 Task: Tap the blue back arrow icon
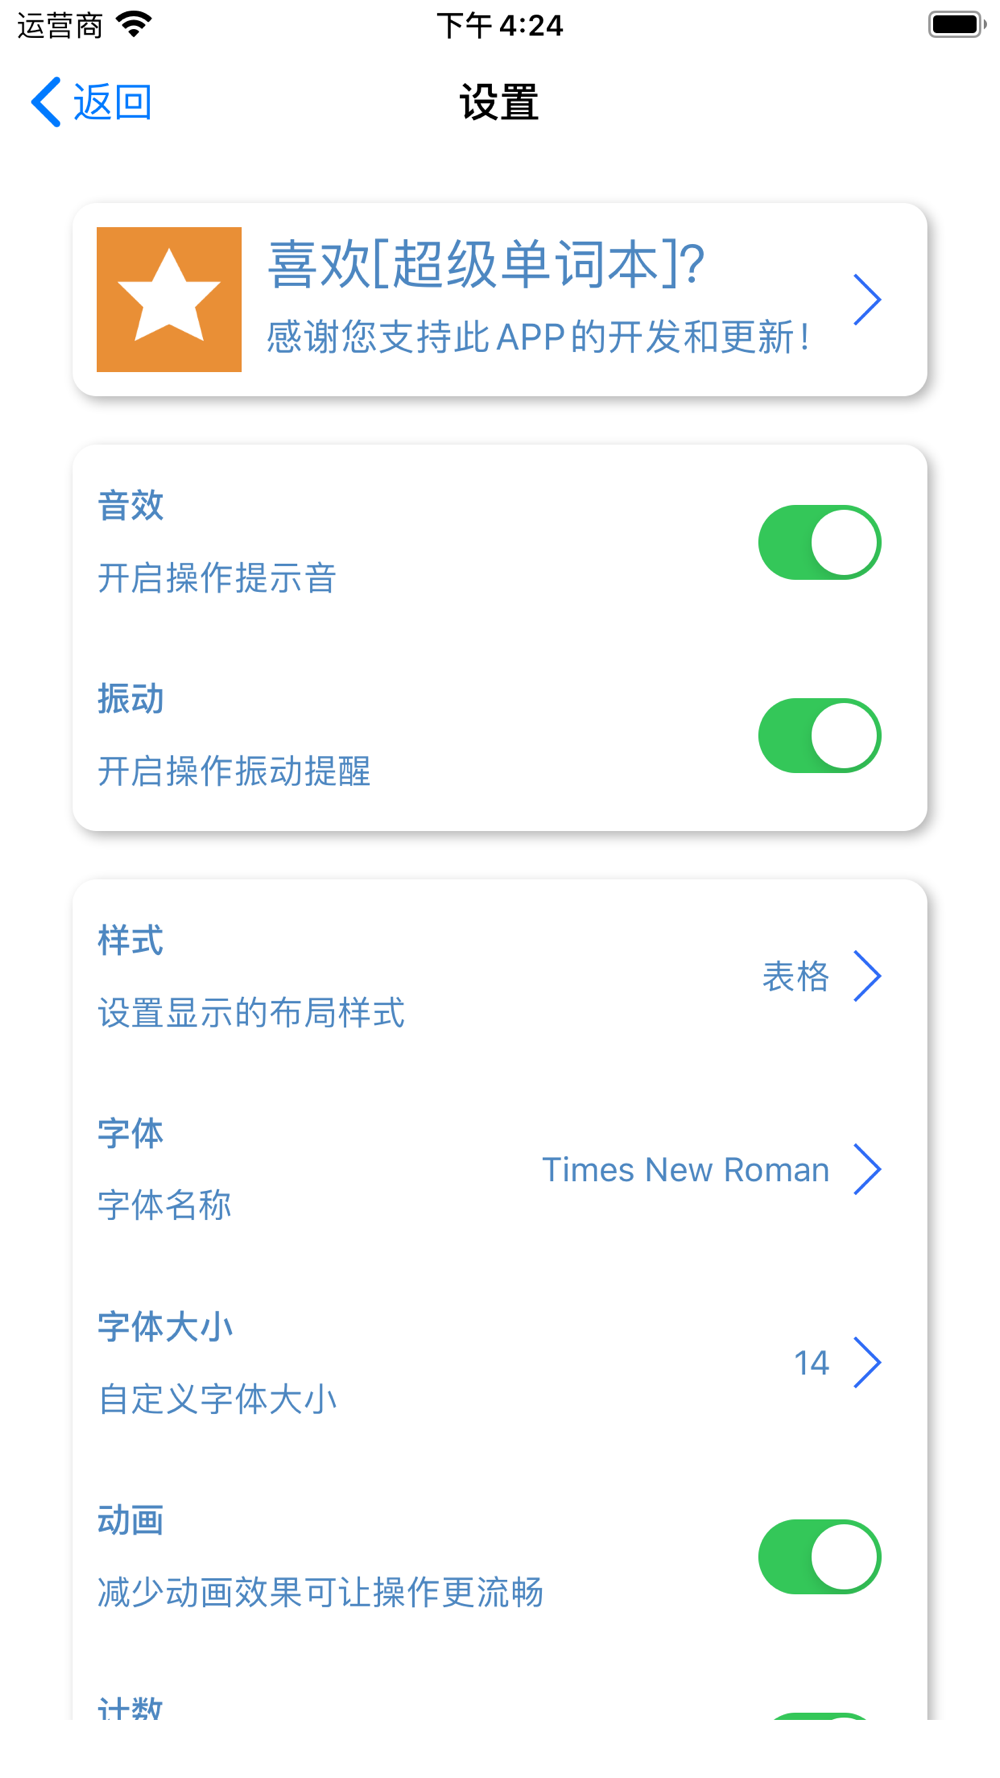(x=46, y=102)
